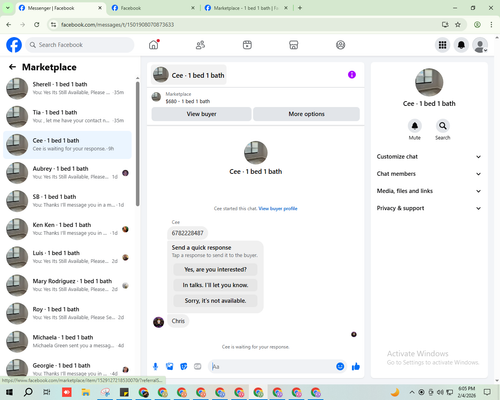The image size is (500, 400).
Task: Switch to the Marketplace - 1 bed 1 bath tab
Action: click(x=246, y=8)
